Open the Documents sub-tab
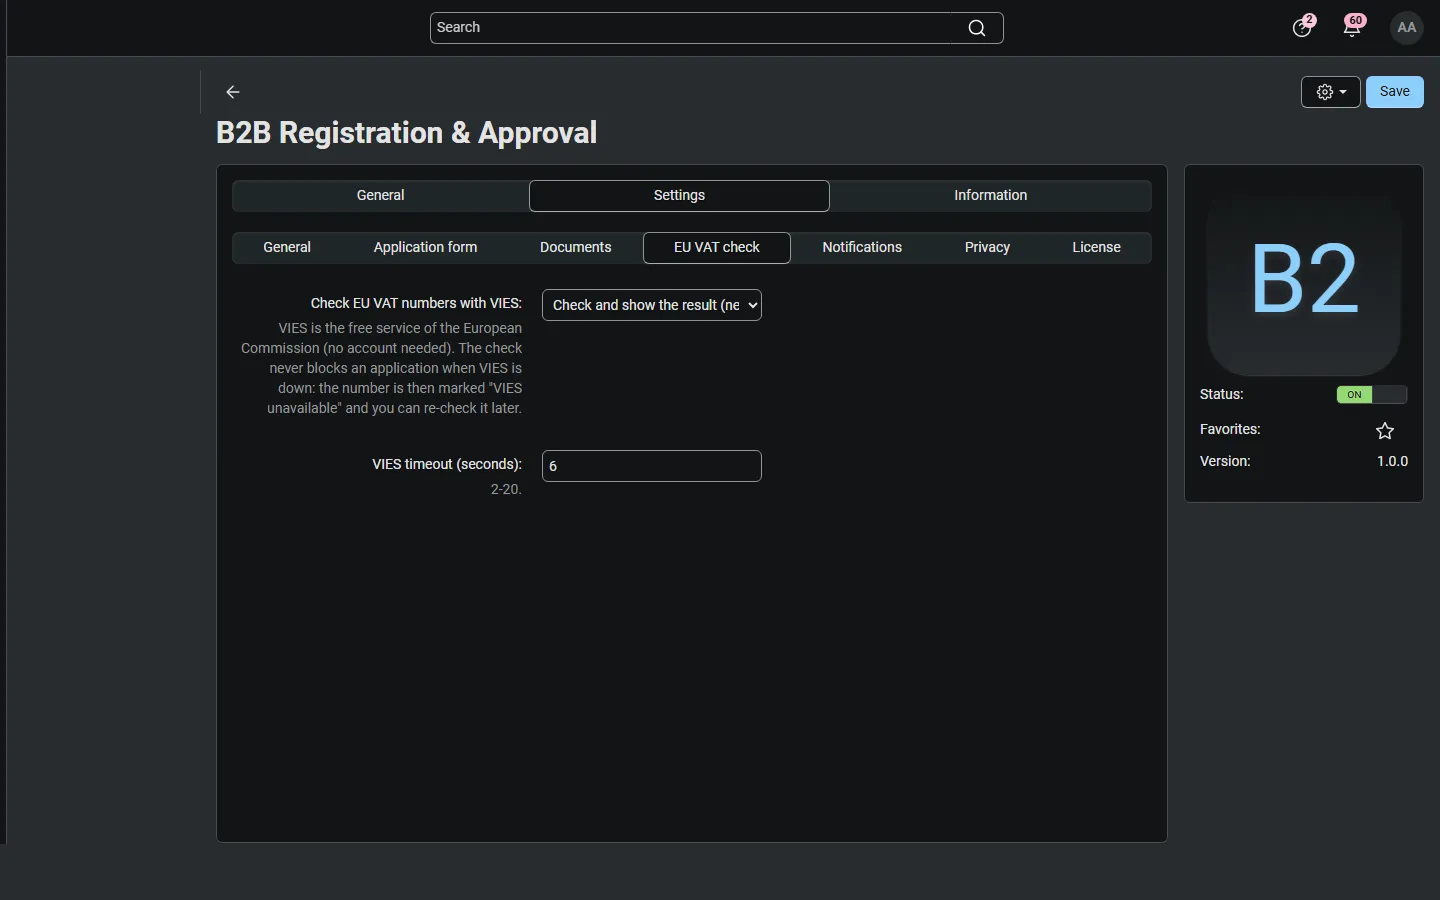 pyautogui.click(x=575, y=248)
